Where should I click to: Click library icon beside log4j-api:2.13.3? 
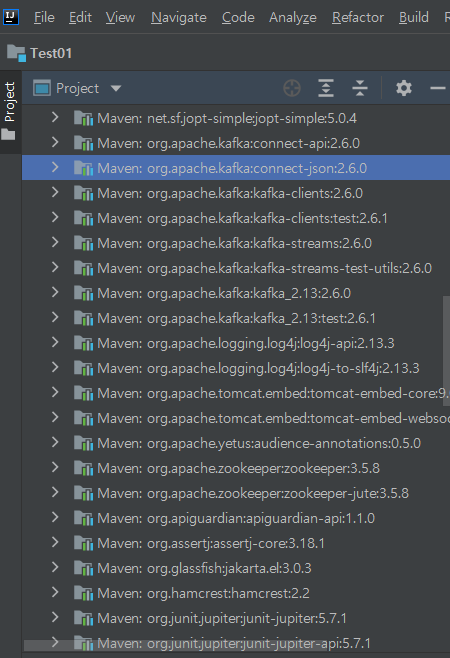[x=84, y=343]
